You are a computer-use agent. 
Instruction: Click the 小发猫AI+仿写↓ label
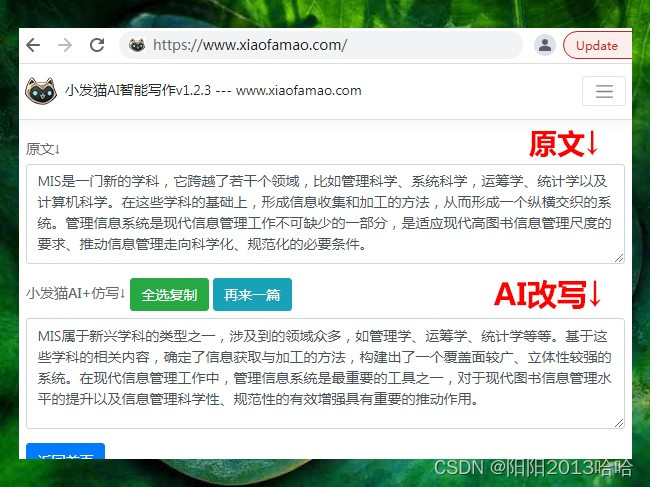[75, 293]
